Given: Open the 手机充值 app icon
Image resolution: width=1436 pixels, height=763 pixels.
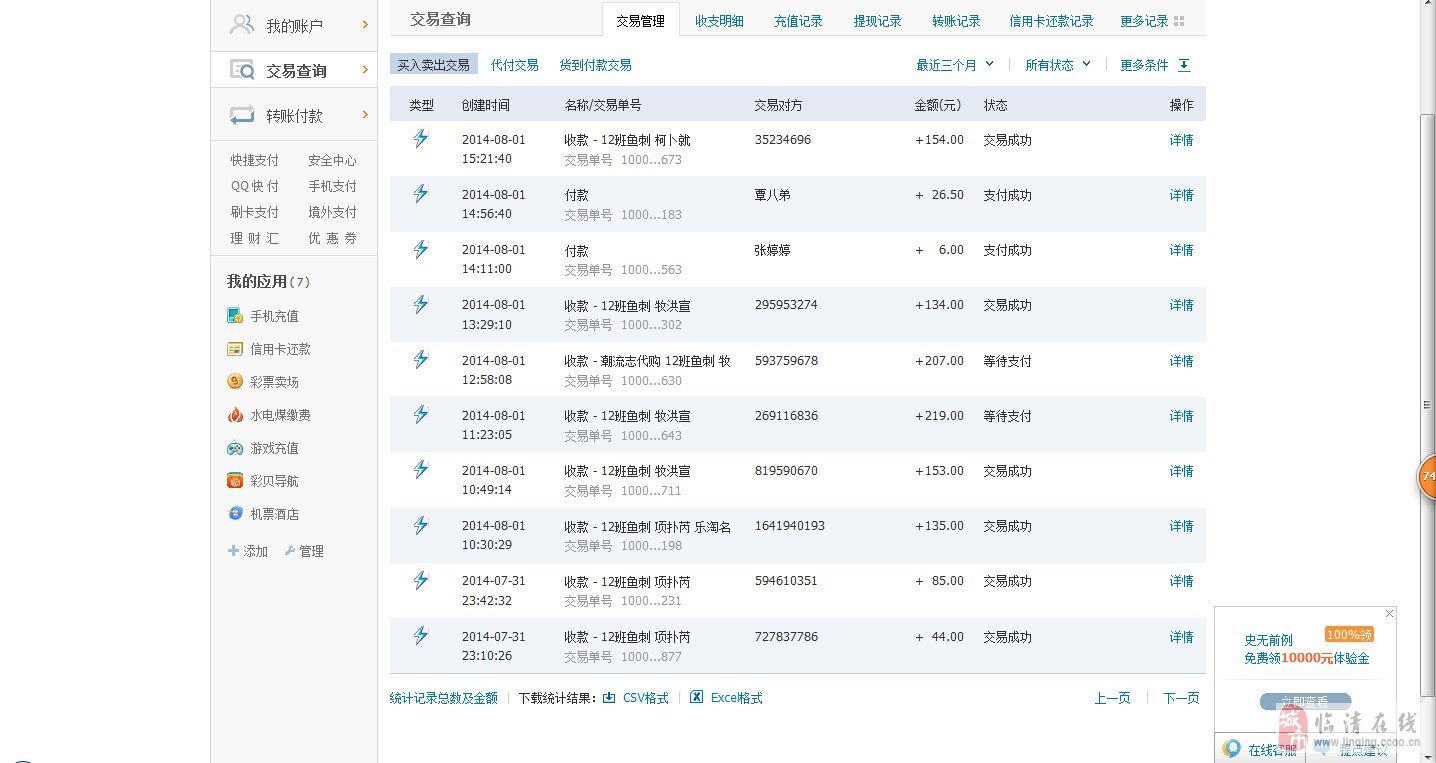Looking at the screenshot, I should click(x=235, y=316).
